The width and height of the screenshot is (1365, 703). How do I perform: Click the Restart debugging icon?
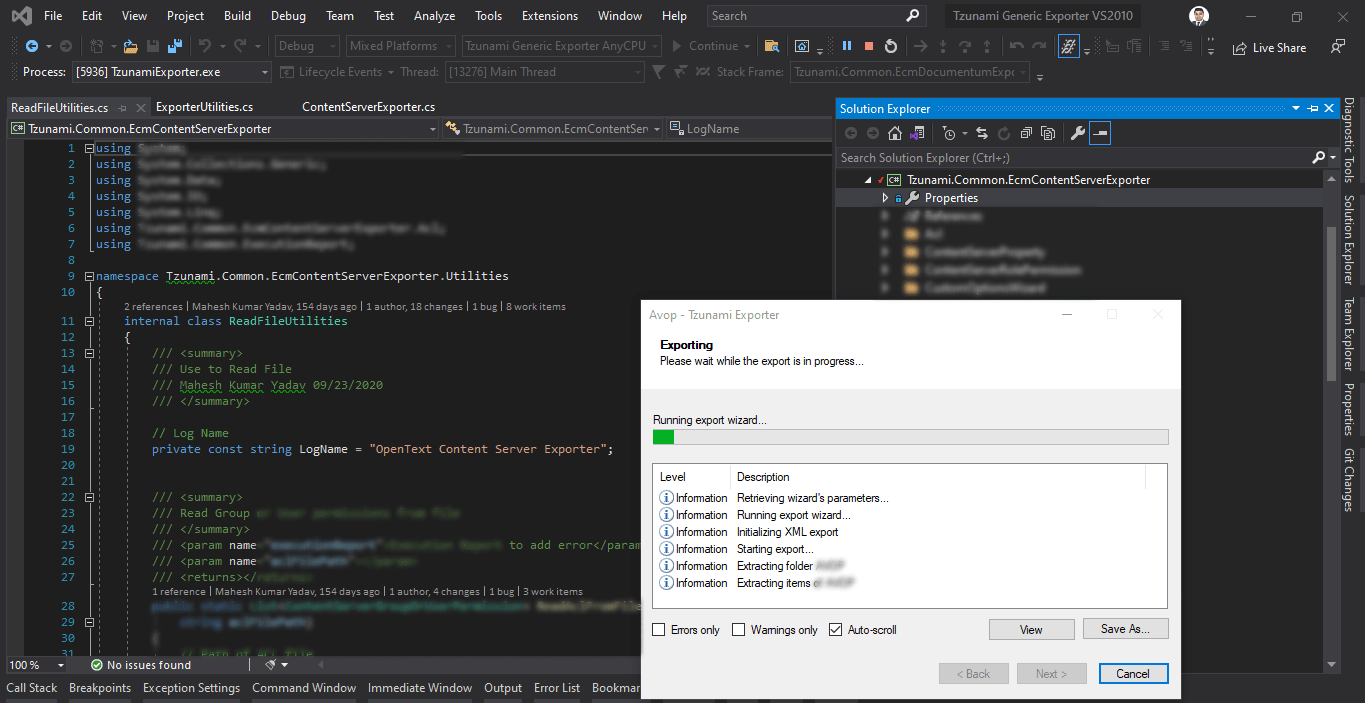890,46
